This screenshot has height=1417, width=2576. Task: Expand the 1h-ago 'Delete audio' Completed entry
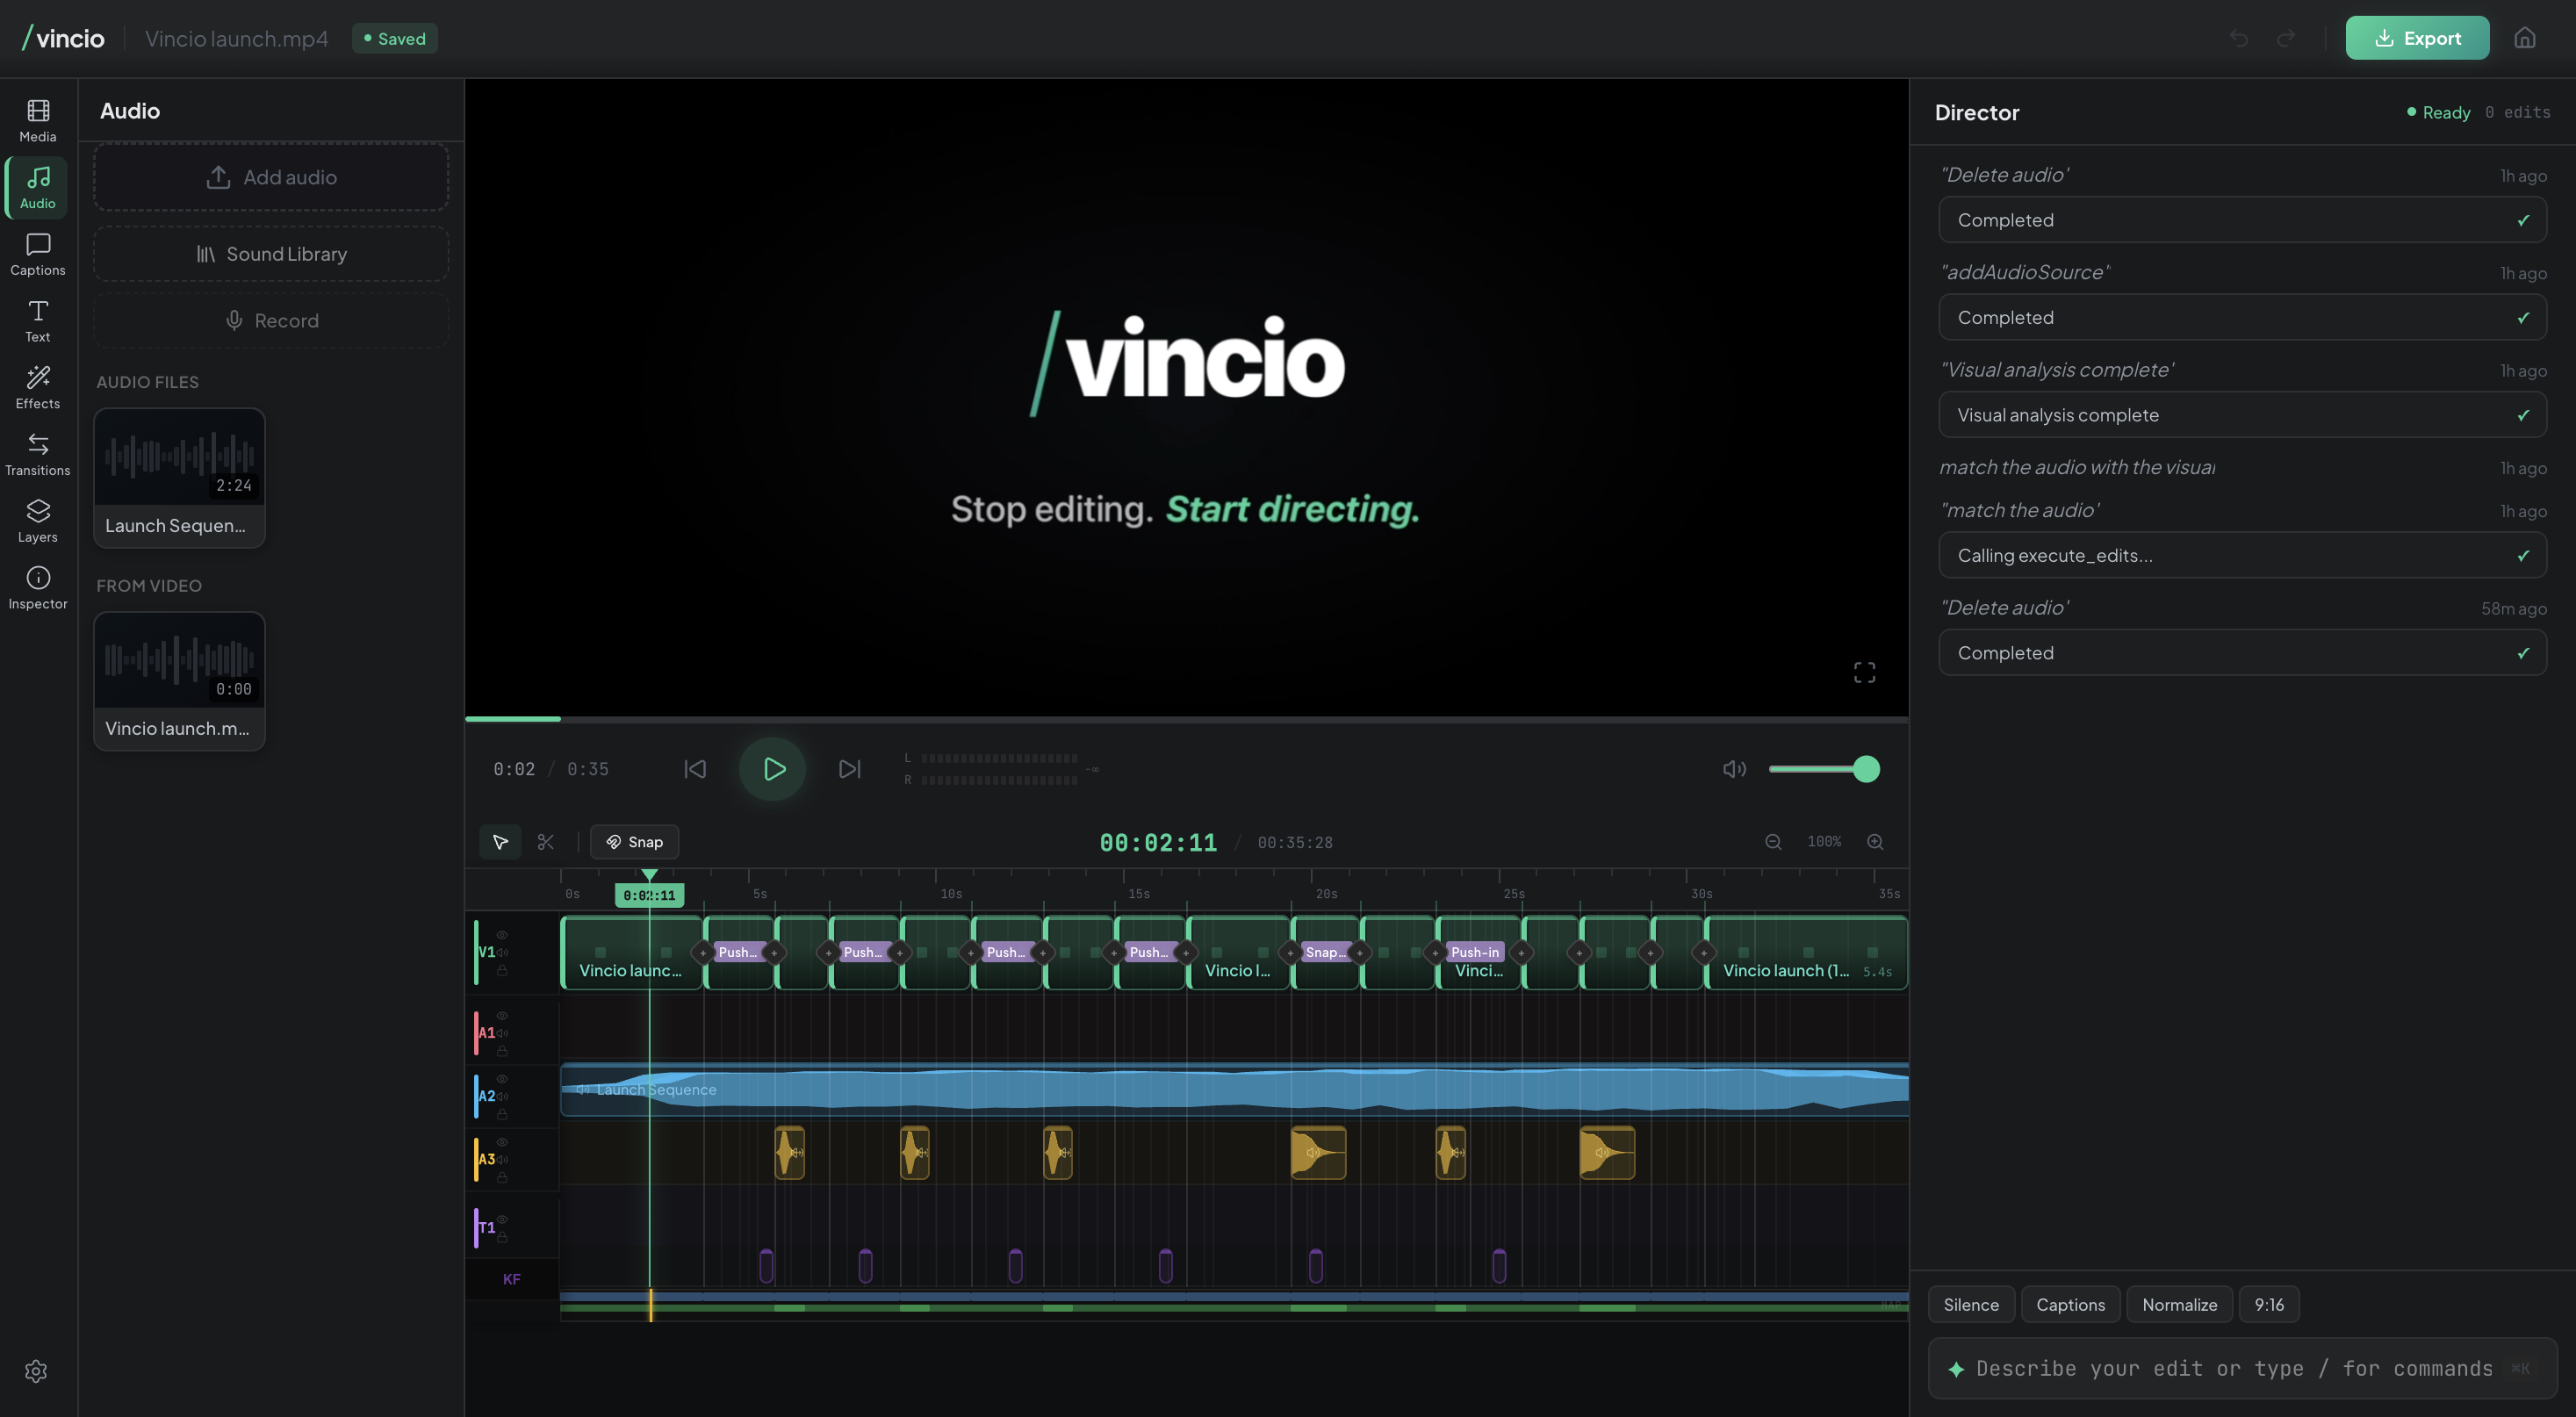[2242, 220]
